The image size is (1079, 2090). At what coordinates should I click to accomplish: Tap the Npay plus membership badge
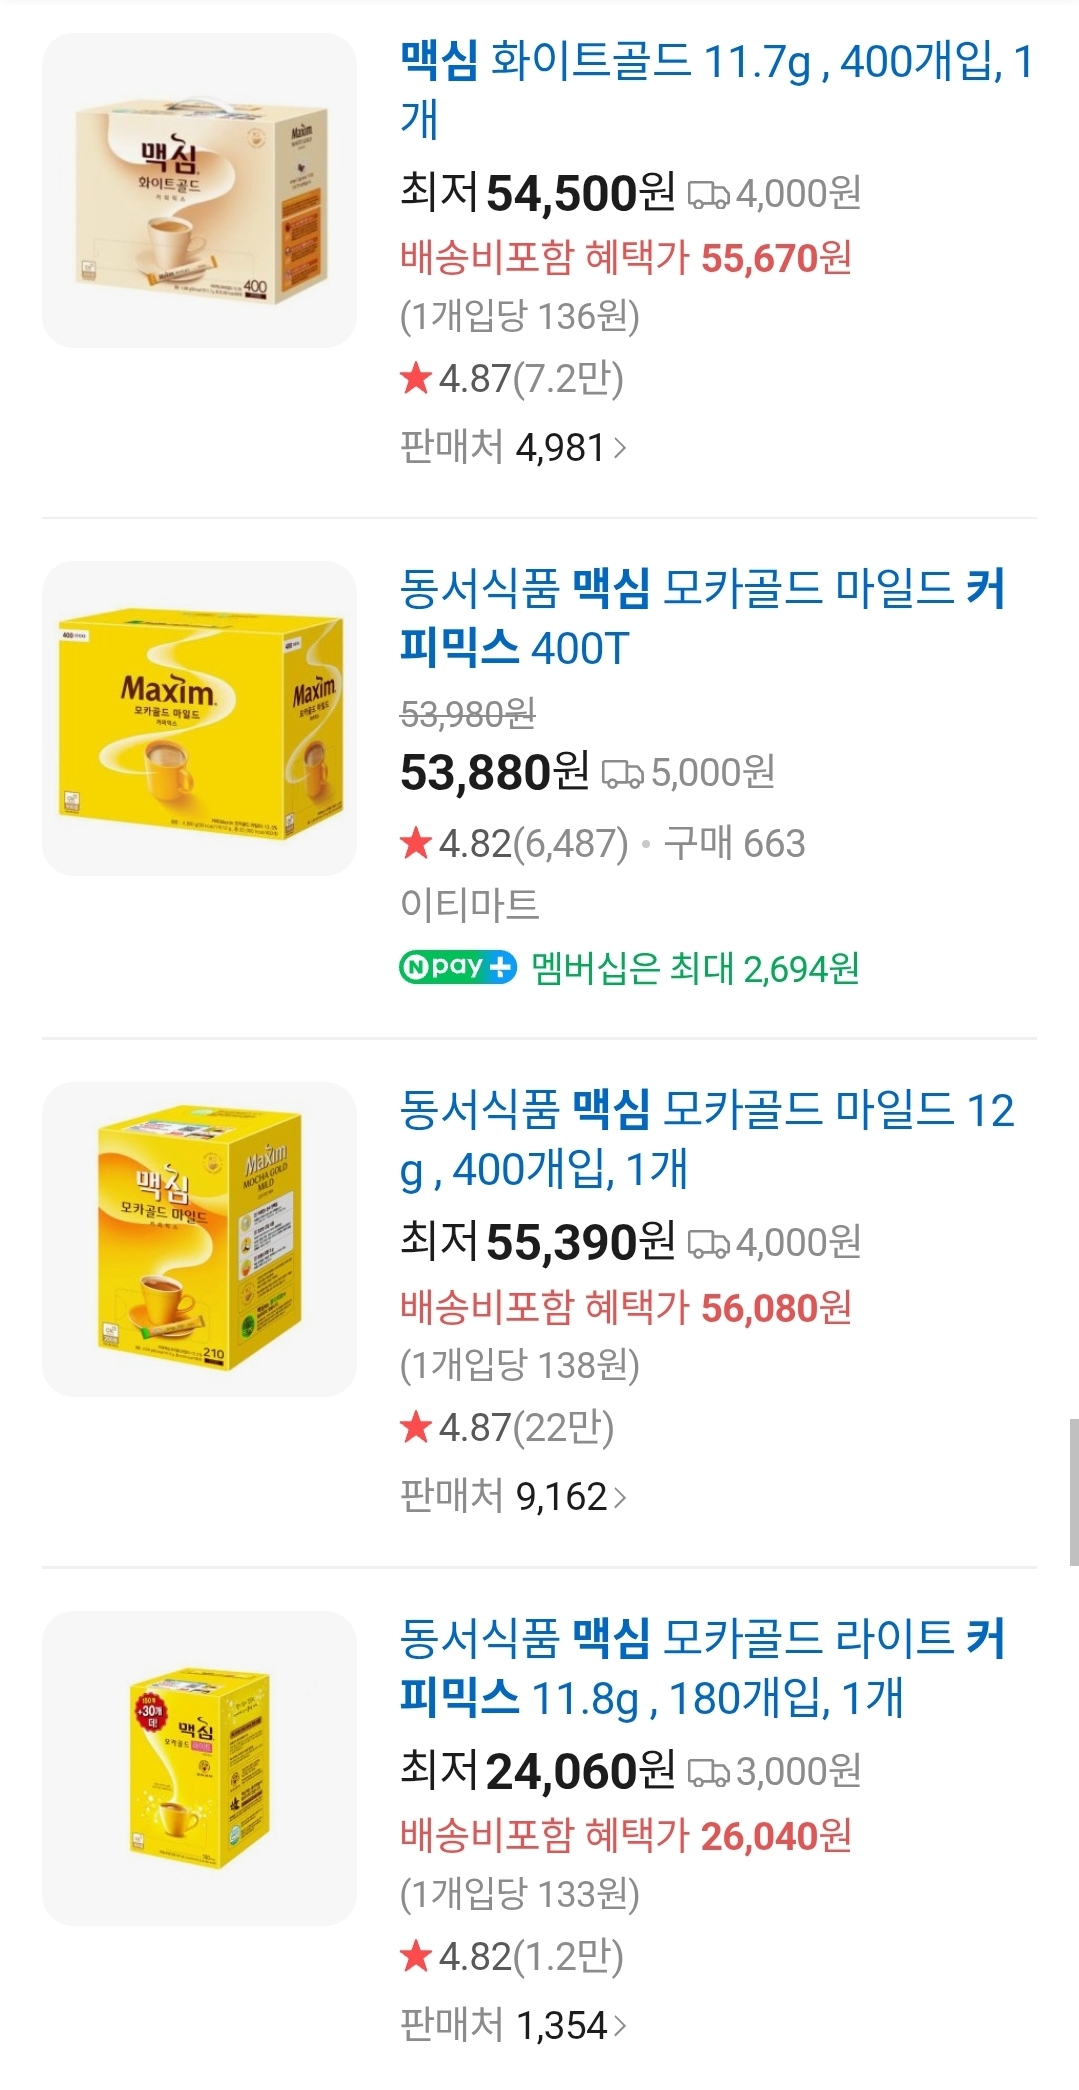[458, 968]
